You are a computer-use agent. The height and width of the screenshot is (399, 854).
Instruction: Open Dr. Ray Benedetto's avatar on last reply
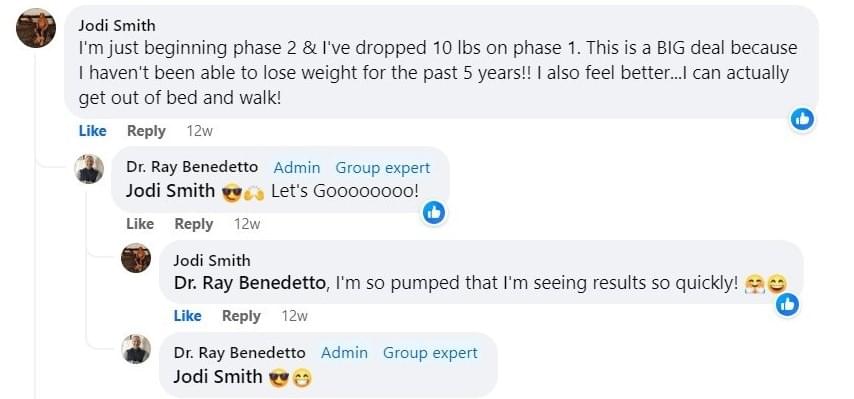pos(136,348)
